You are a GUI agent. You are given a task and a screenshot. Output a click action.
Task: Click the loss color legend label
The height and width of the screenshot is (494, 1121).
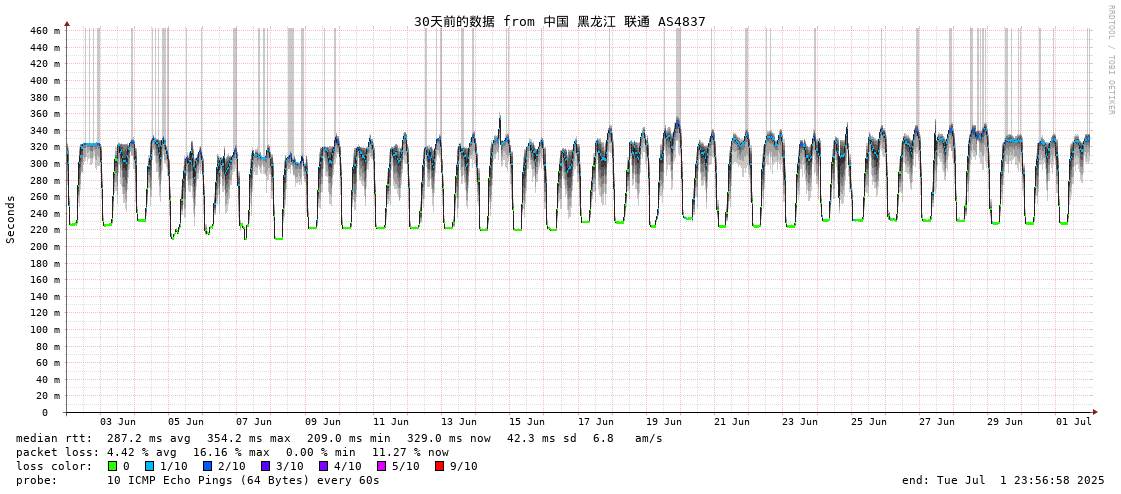[54, 466]
